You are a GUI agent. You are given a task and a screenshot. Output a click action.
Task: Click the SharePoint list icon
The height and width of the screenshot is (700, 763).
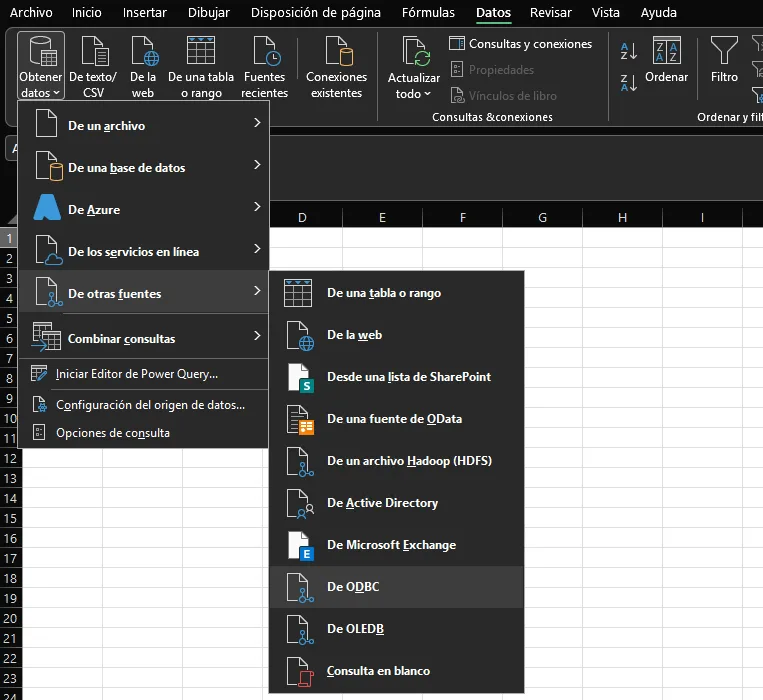point(300,378)
